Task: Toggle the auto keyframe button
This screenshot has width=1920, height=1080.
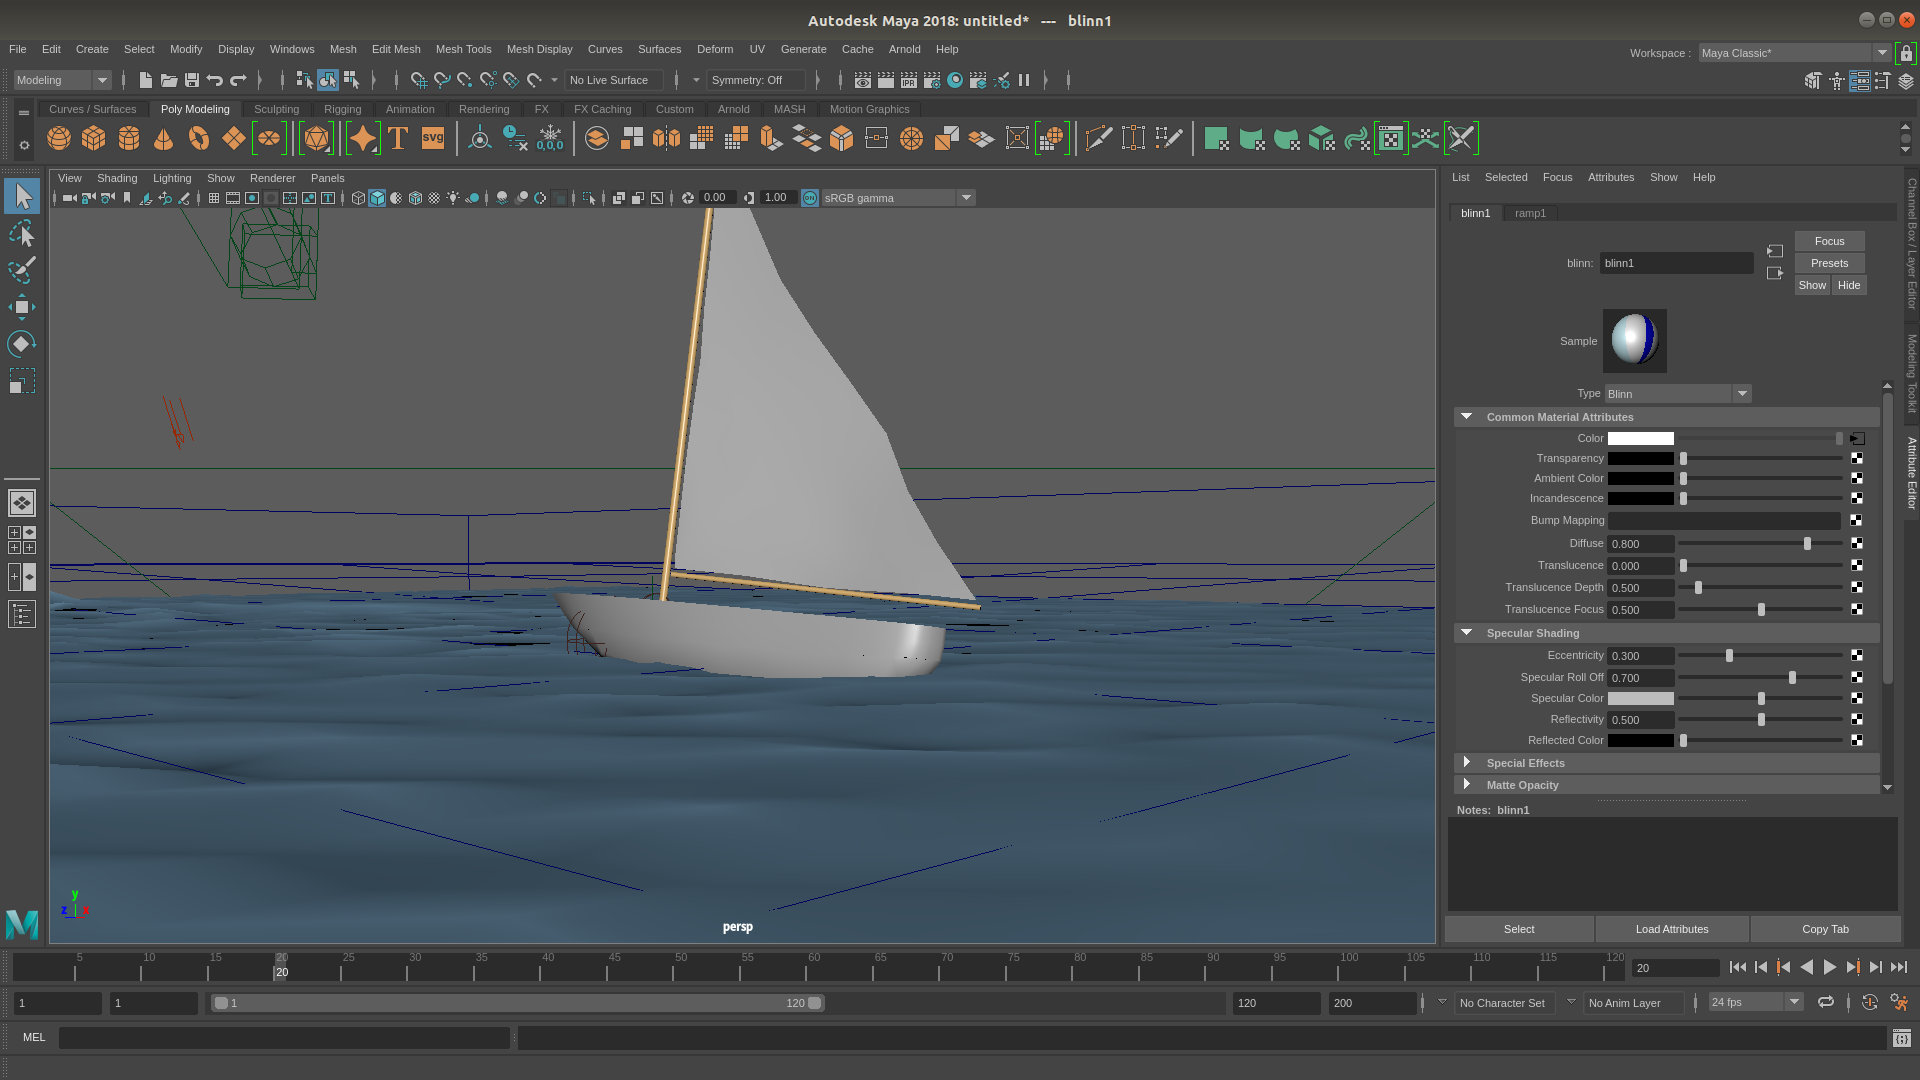Action: [1869, 1002]
